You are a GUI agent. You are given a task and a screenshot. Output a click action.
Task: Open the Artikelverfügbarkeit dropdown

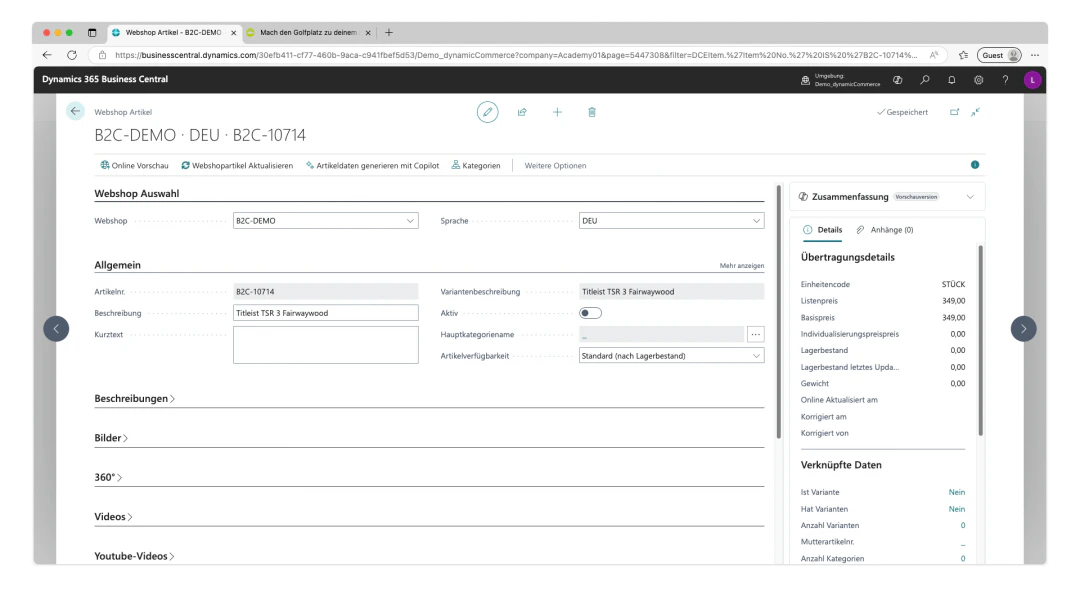(x=672, y=355)
